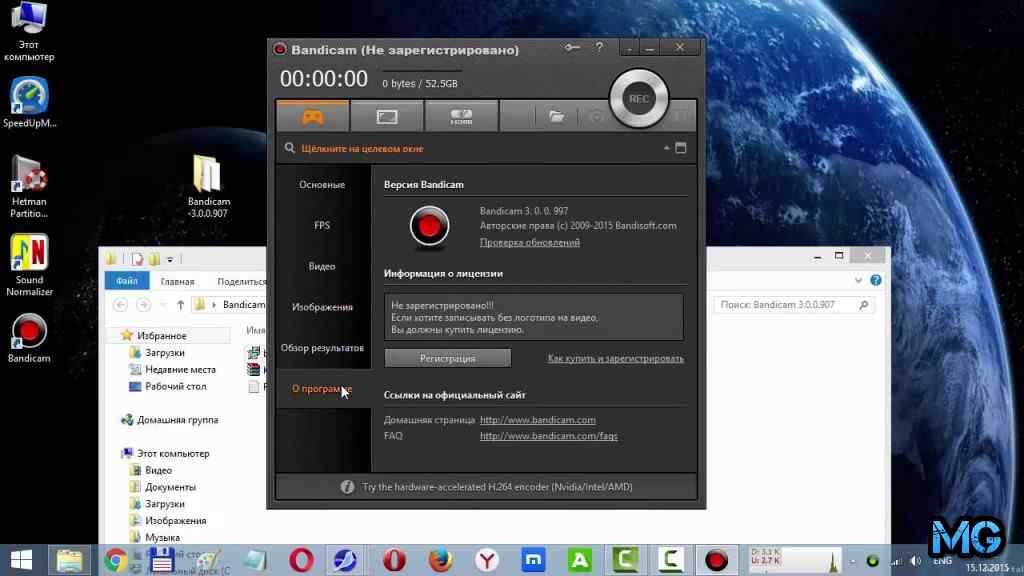This screenshot has height=576, width=1024.
Task: Collapse the panel with the small up arrow
Action: click(666, 148)
